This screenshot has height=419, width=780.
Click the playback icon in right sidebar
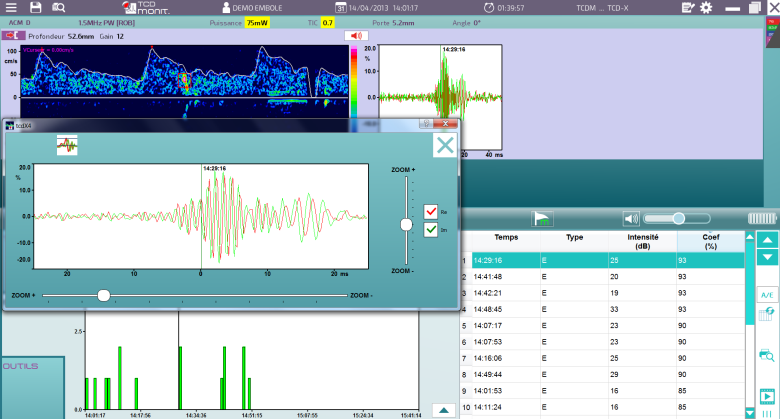point(766,398)
